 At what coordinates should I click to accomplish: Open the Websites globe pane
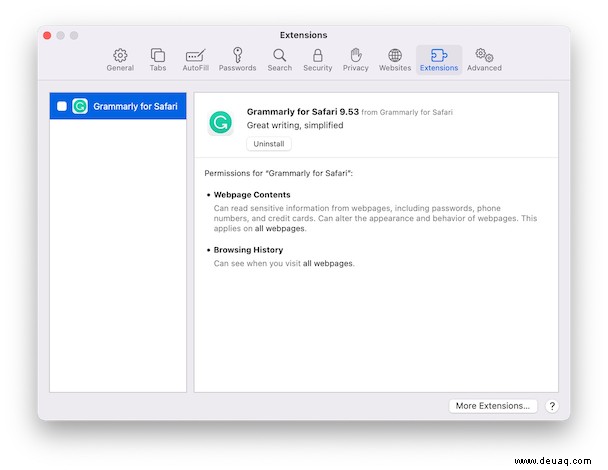pos(395,60)
